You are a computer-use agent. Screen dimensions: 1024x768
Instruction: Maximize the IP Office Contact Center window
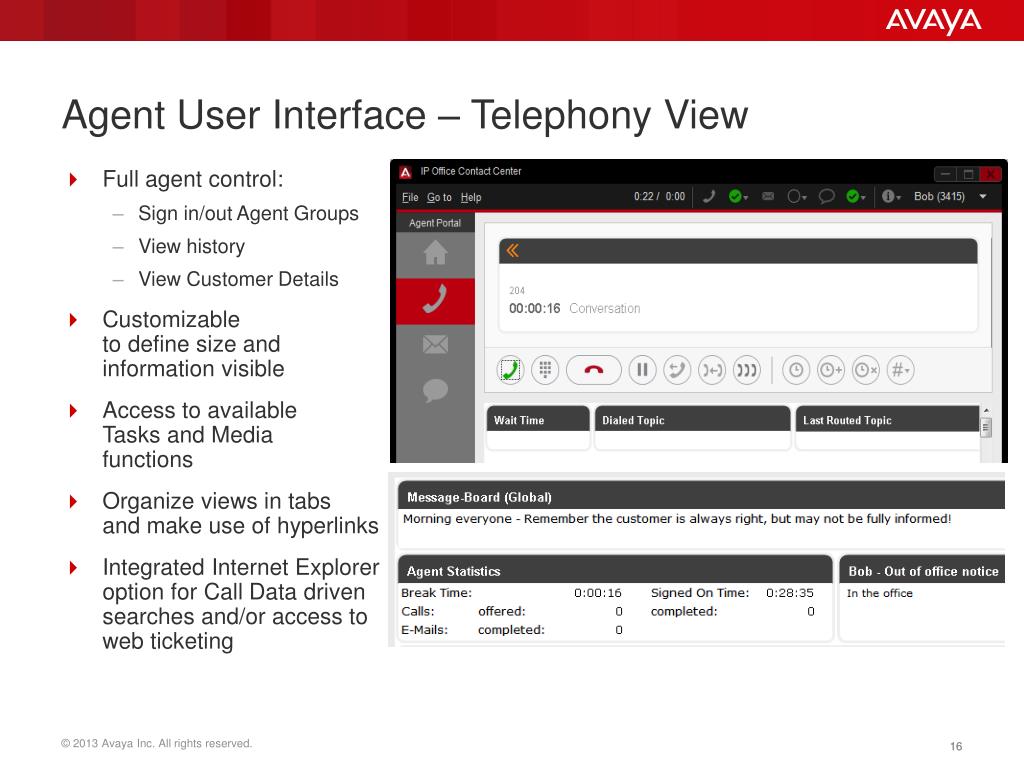[x=968, y=174]
